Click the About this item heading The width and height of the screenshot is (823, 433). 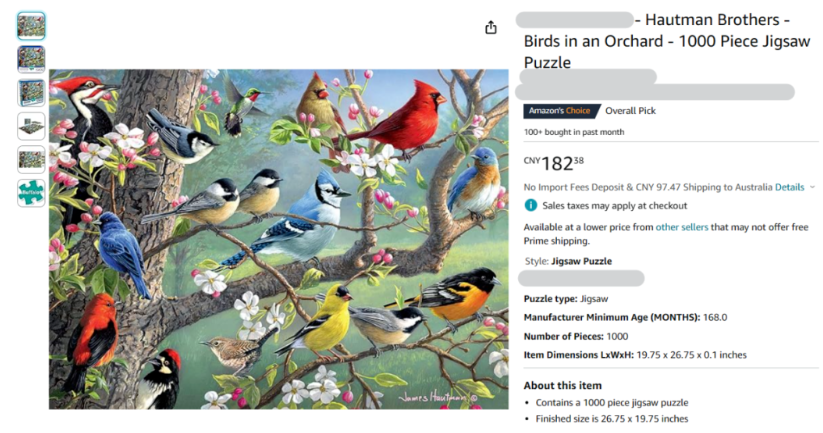pyautogui.click(x=563, y=386)
